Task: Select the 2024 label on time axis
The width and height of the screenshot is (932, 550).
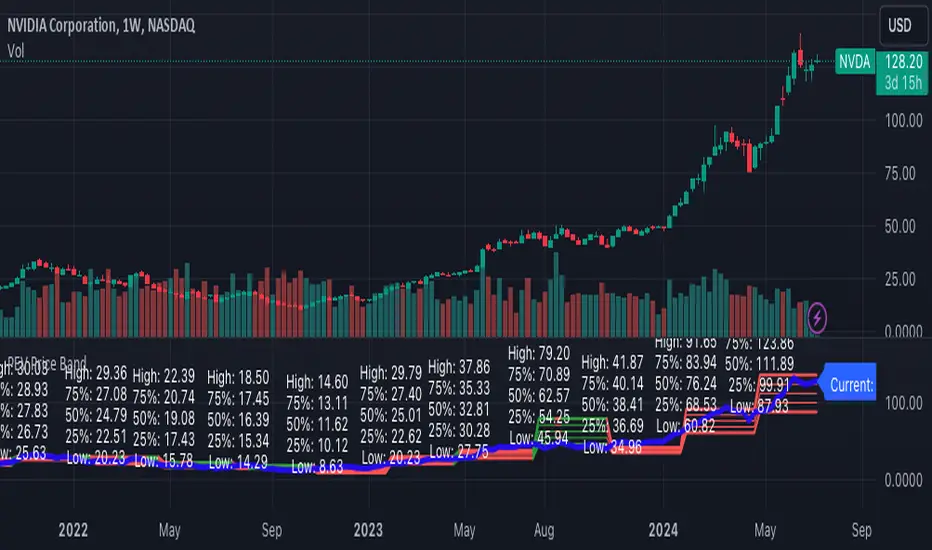Action: click(663, 530)
